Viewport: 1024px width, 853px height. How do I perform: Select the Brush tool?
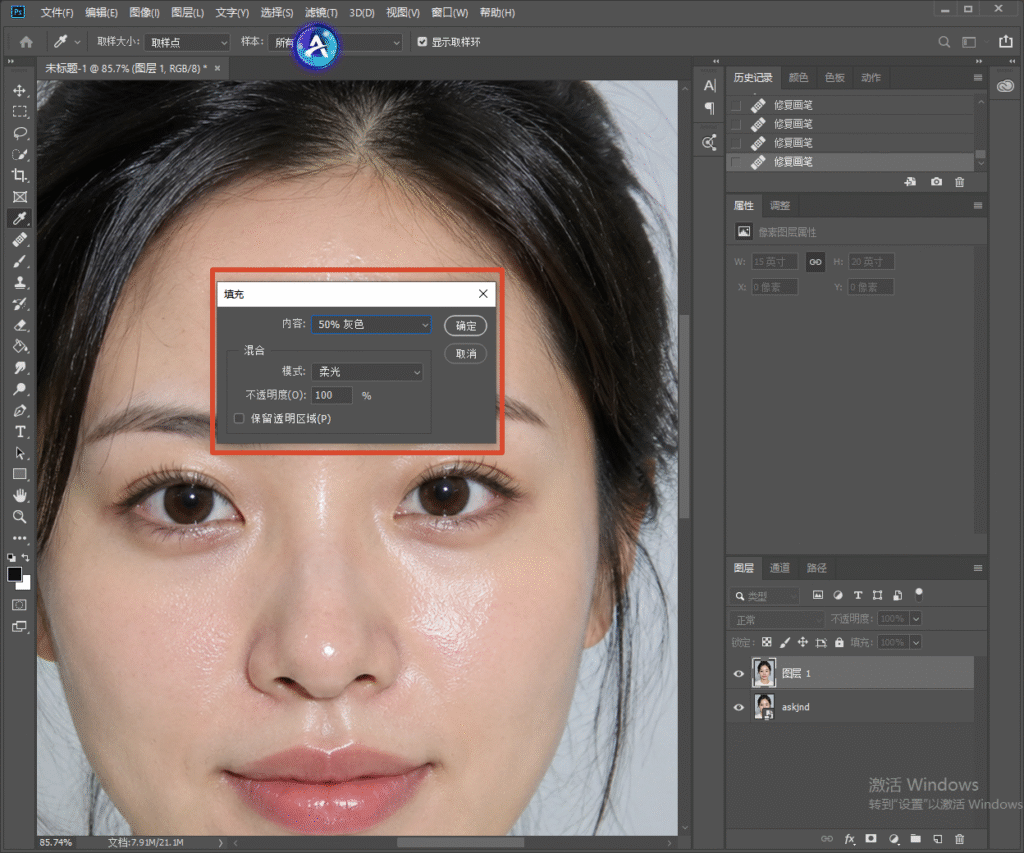pos(20,261)
